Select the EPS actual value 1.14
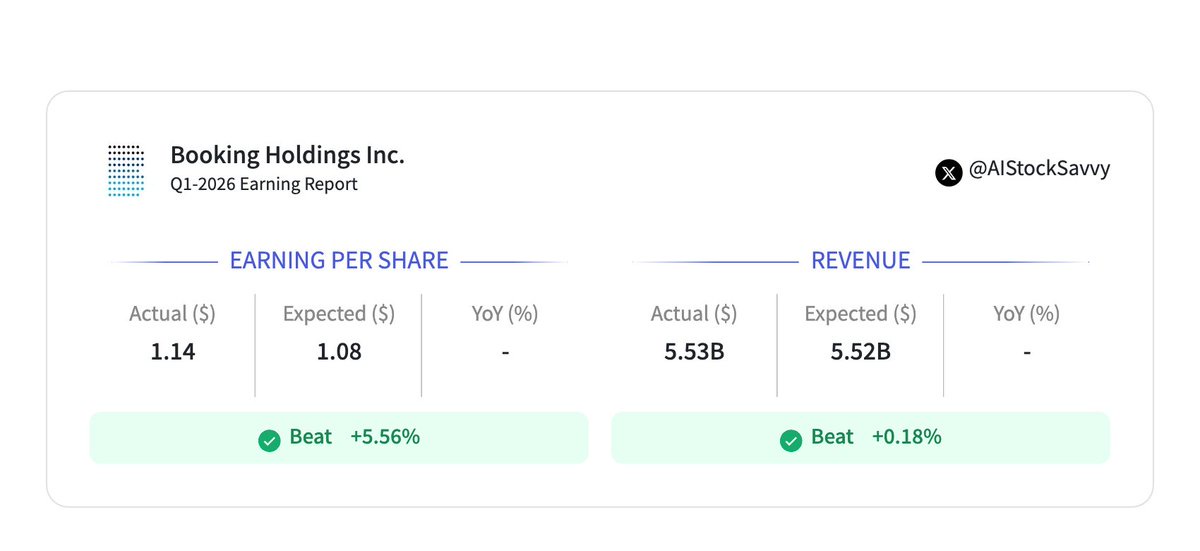 click(172, 352)
